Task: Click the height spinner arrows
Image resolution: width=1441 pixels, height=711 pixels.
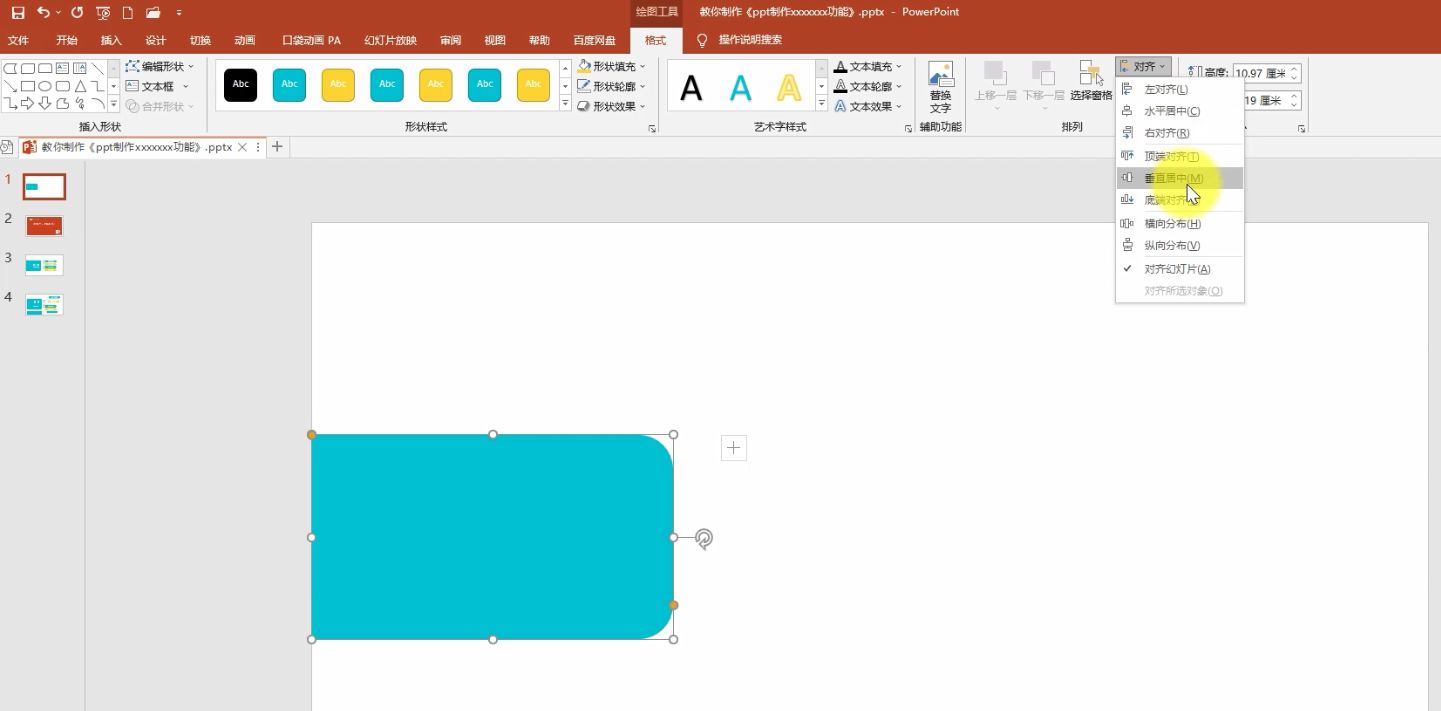Action: [x=1295, y=73]
